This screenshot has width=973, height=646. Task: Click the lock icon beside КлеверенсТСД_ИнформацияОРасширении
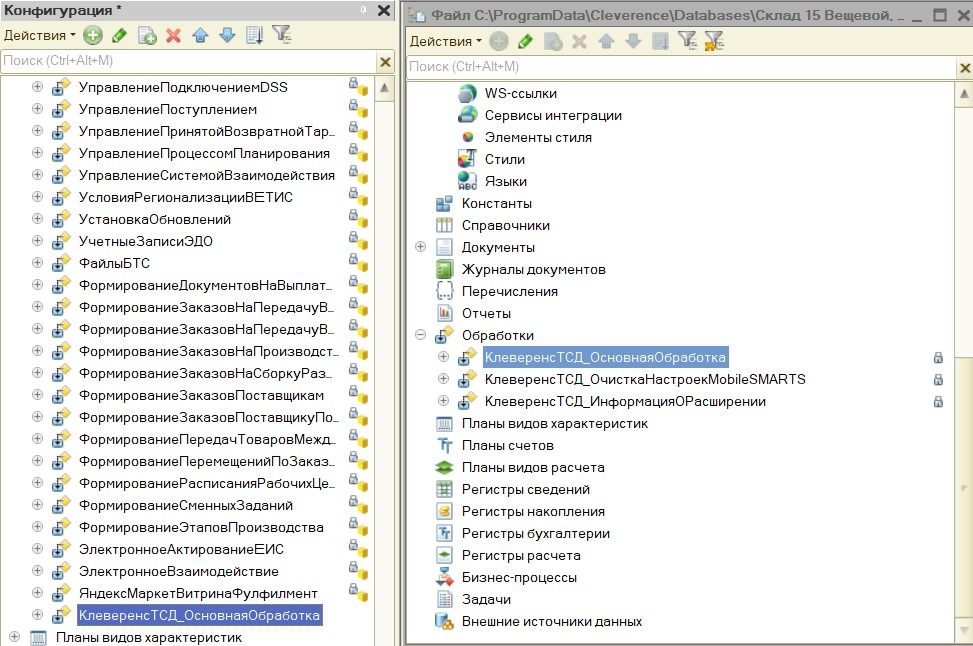tap(938, 402)
